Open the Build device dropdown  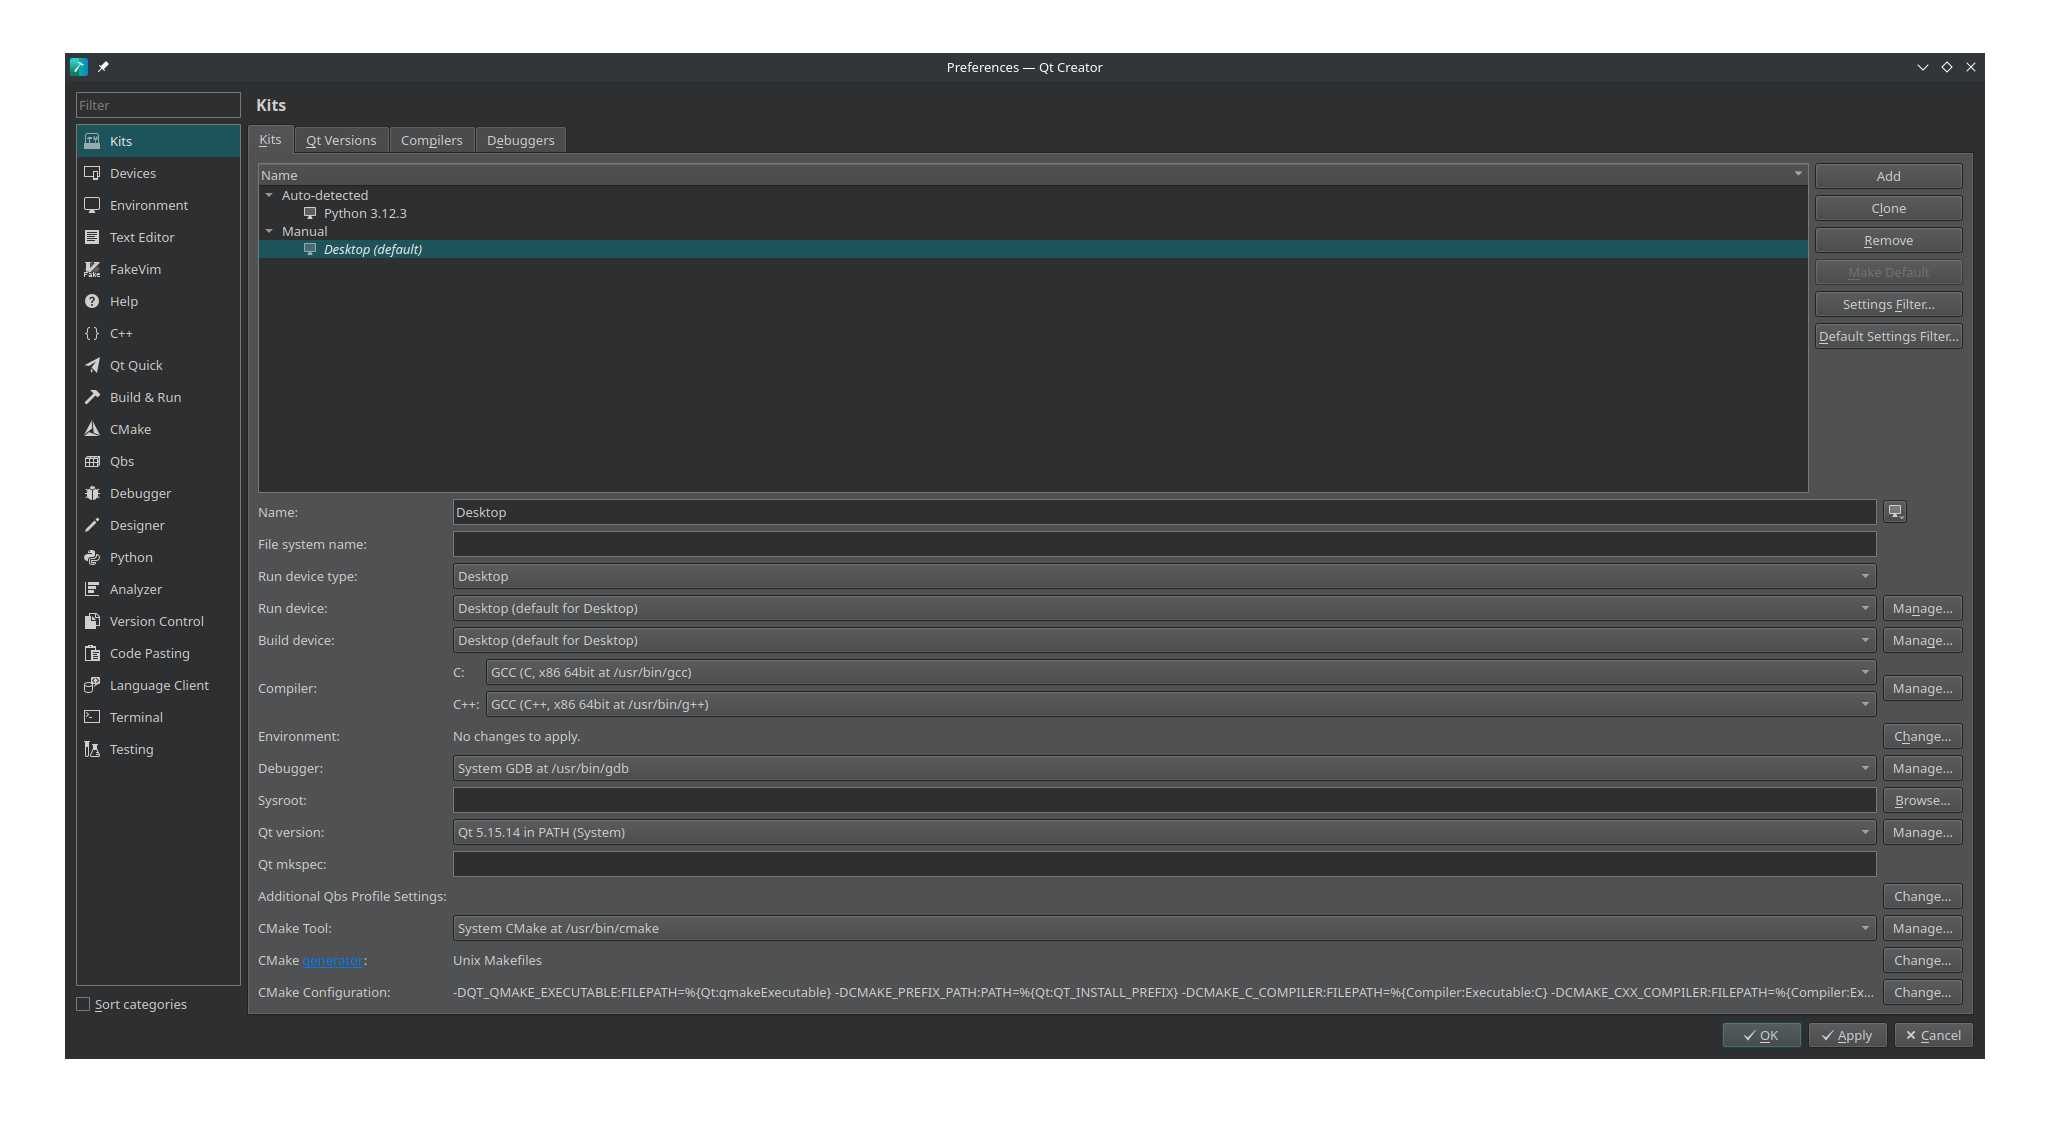click(1164, 640)
